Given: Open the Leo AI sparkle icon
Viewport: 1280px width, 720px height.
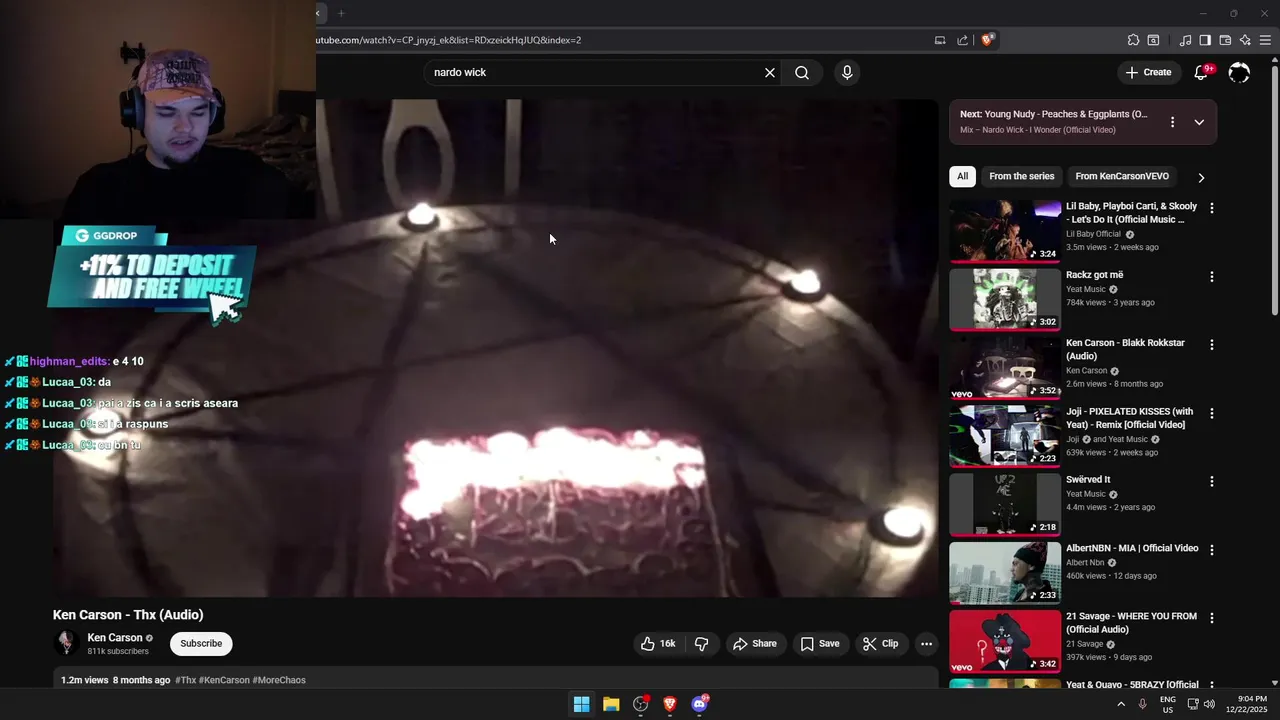Looking at the screenshot, I should click(1245, 40).
